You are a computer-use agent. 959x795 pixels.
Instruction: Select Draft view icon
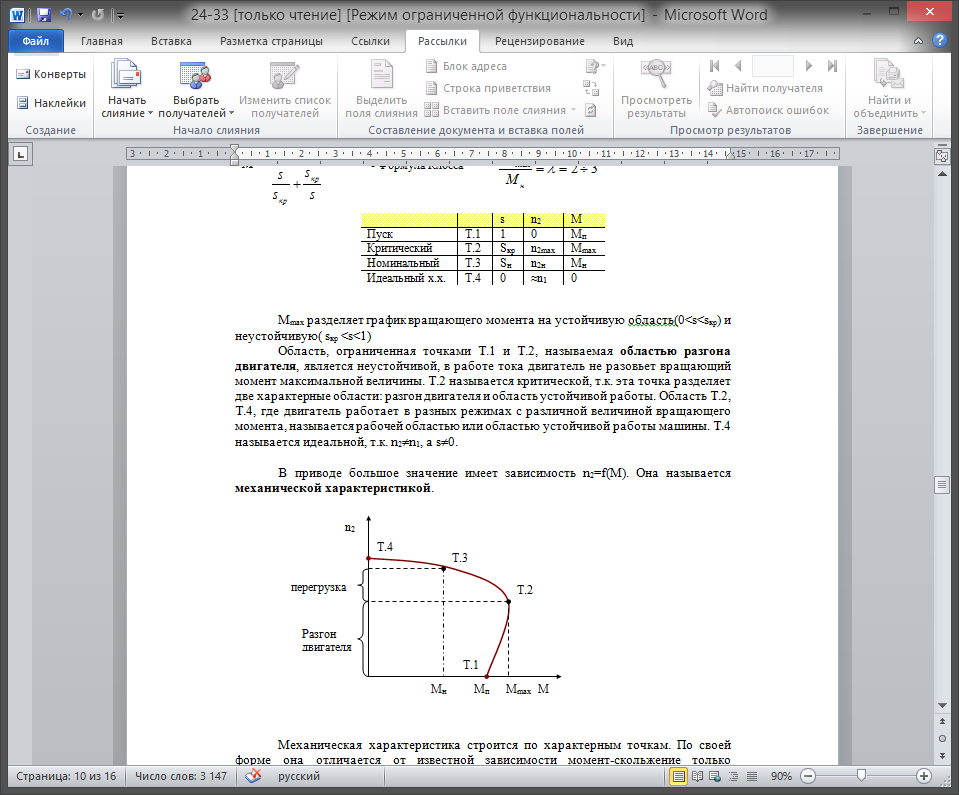[x=752, y=776]
